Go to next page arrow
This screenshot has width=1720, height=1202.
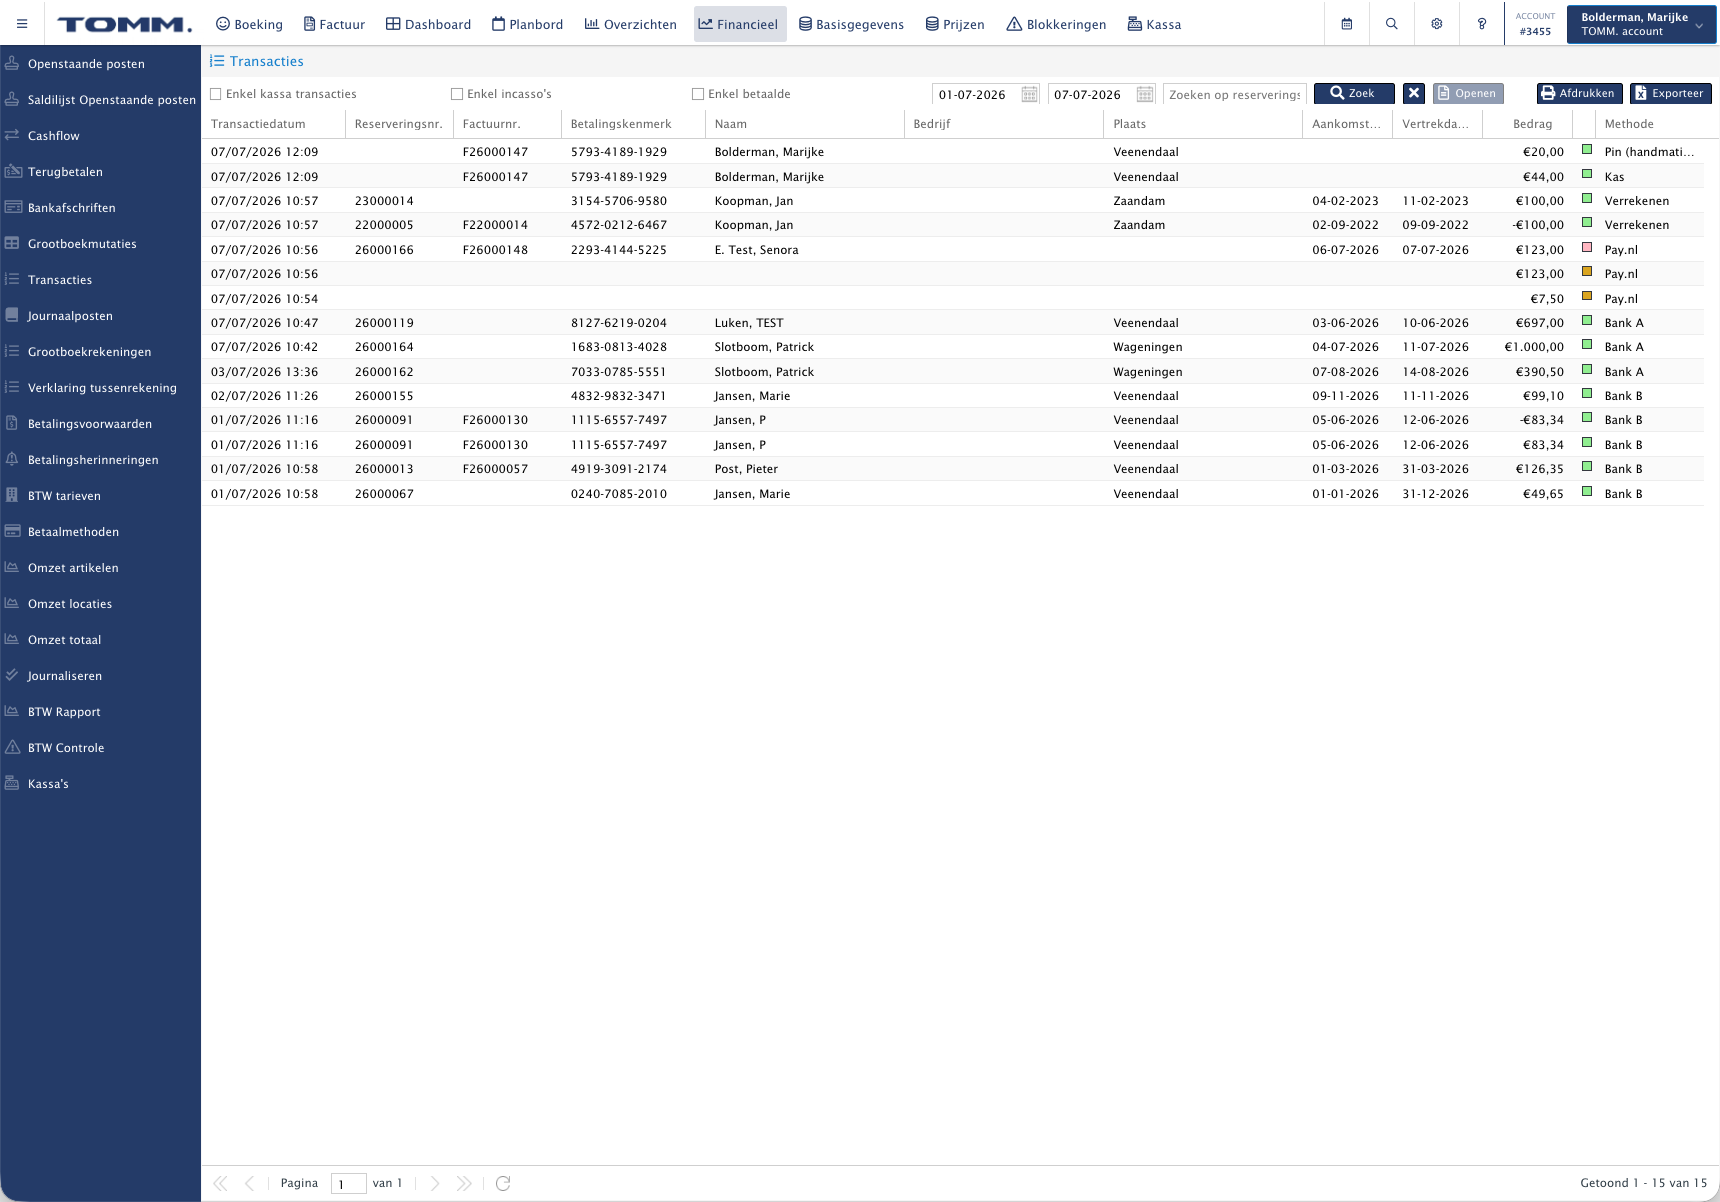[435, 1183]
